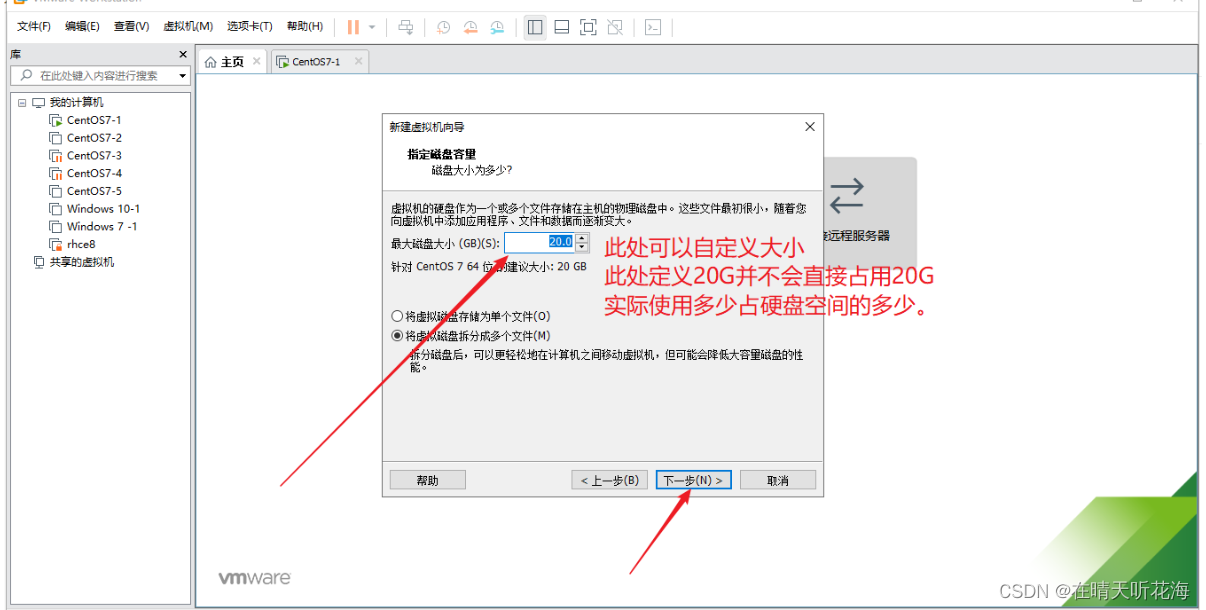This screenshot has height=610, width=1206.
Task: Open the 查看(V) menu
Action: pos(131,26)
